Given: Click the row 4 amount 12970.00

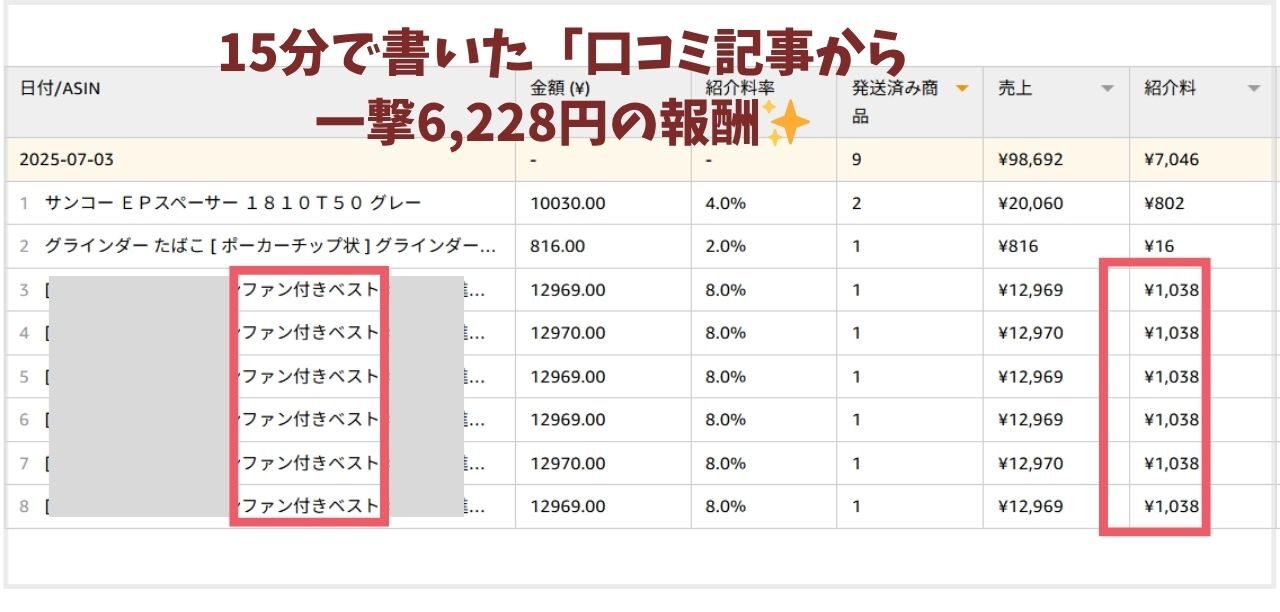Looking at the screenshot, I should (568, 333).
